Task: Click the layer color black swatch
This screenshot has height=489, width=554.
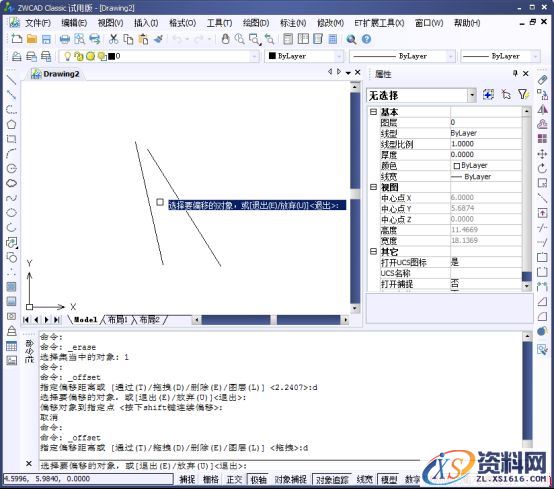Action: 111,56
